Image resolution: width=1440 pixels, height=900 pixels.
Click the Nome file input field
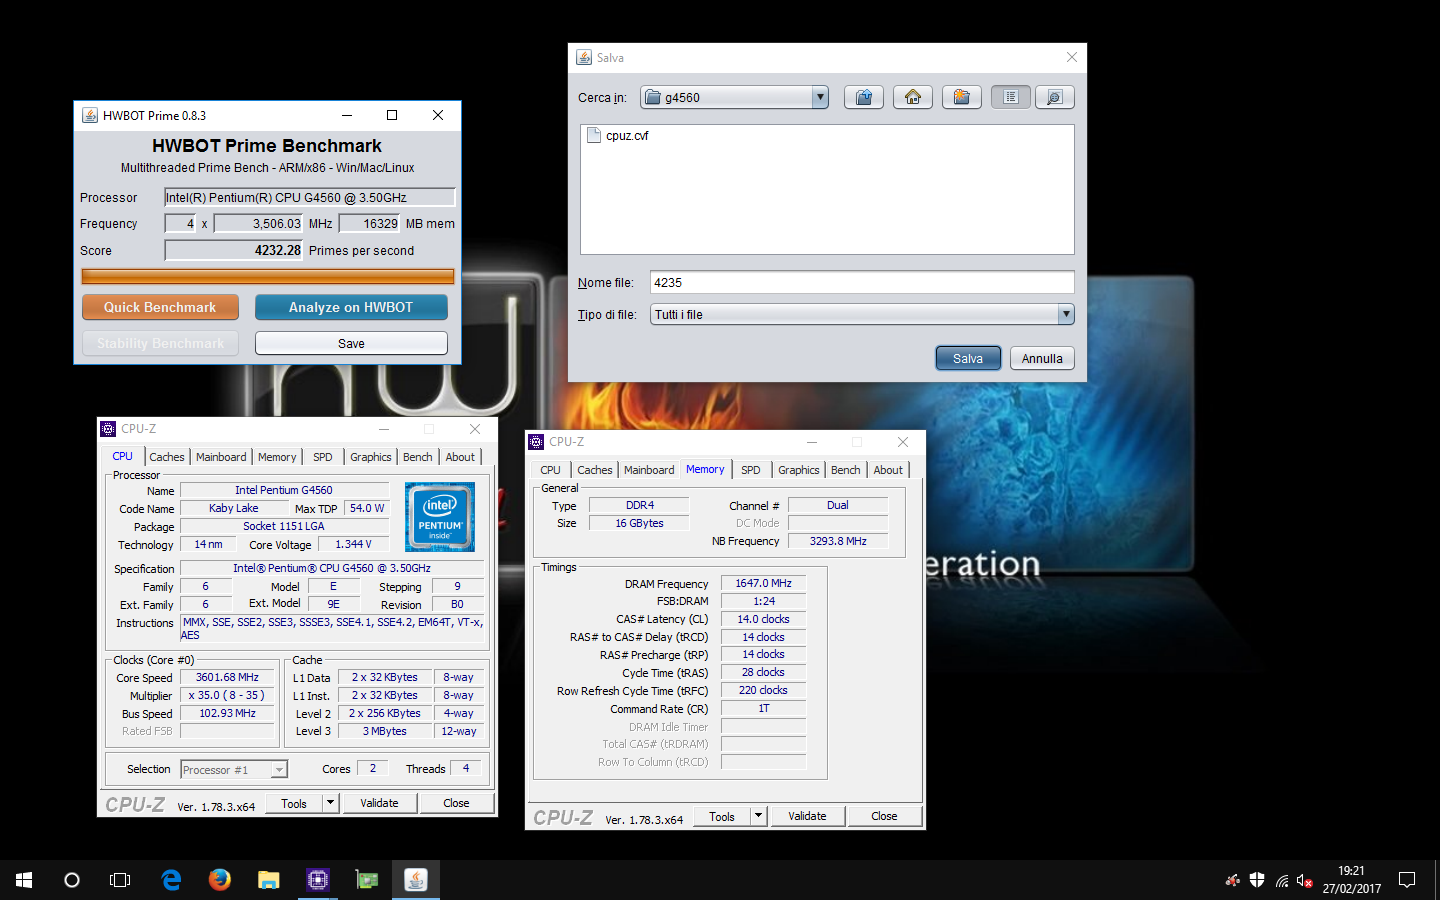(862, 282)
